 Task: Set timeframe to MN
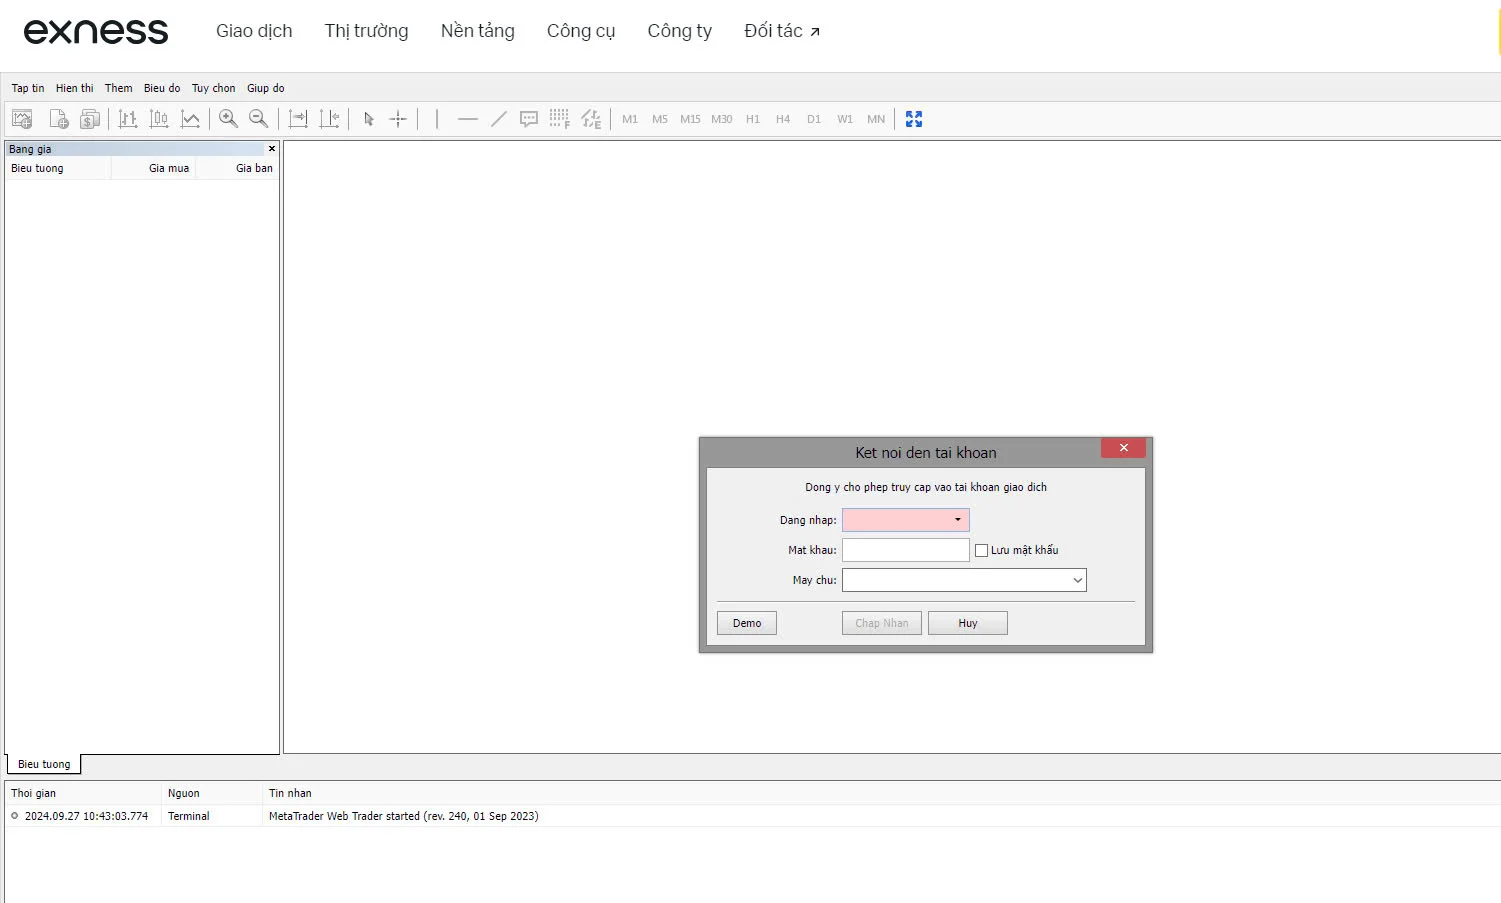point(876,119)
